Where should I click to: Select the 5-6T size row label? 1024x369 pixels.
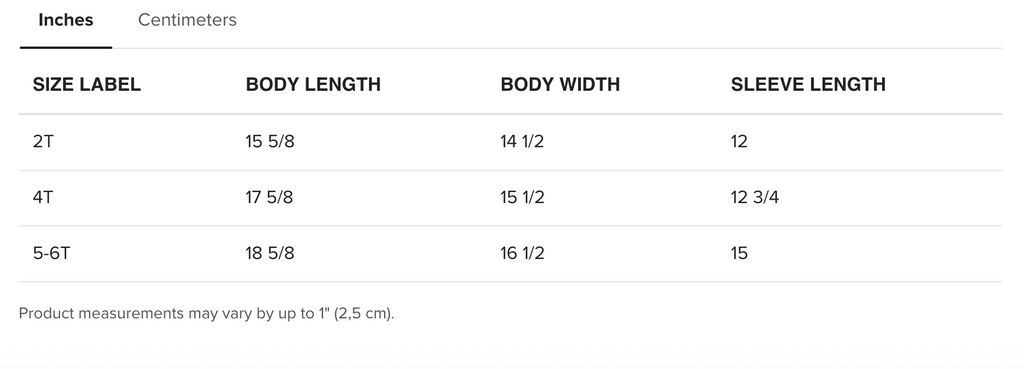click(51, 253)
